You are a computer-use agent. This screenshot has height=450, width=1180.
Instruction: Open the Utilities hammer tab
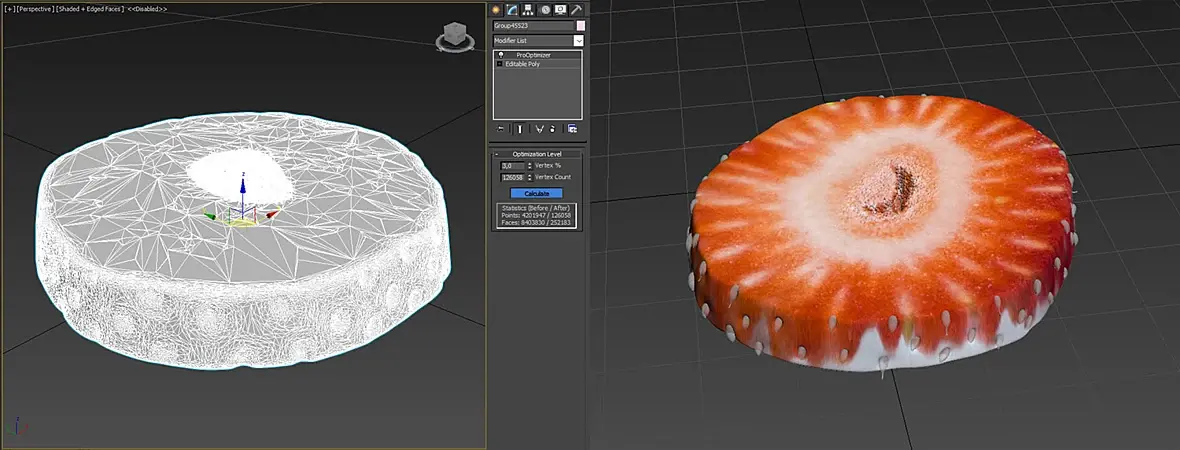pyautogui.click(x=576, y=10)
